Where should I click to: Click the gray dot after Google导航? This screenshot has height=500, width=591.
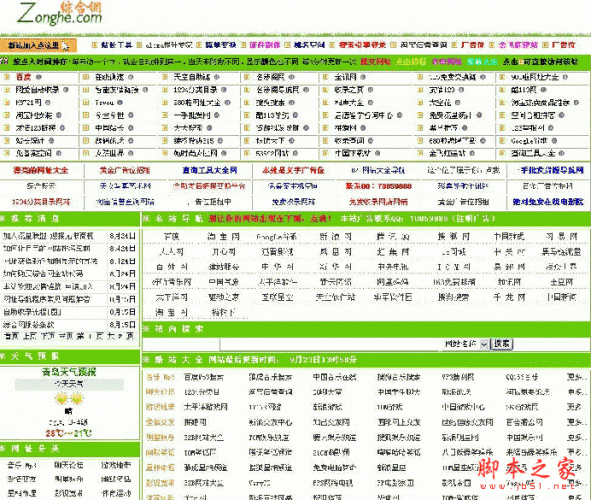[x=554, y=141]
